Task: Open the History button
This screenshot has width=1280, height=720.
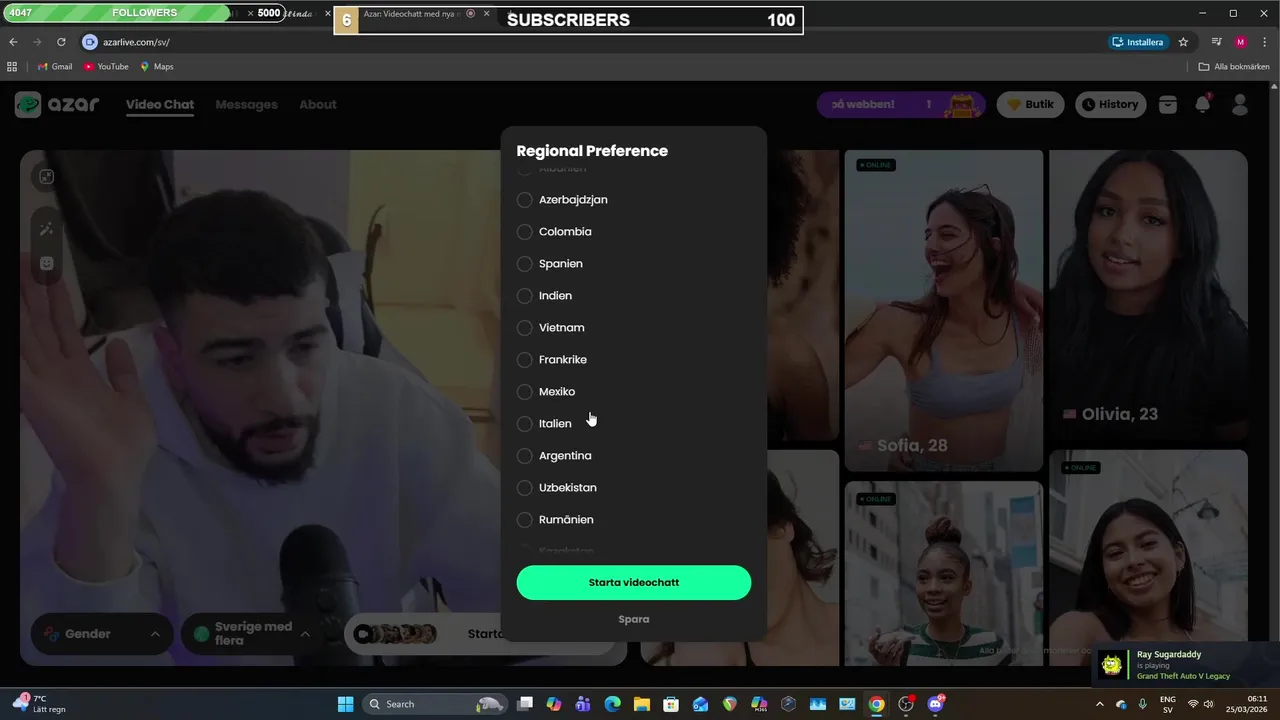Action: point(1109,104)
